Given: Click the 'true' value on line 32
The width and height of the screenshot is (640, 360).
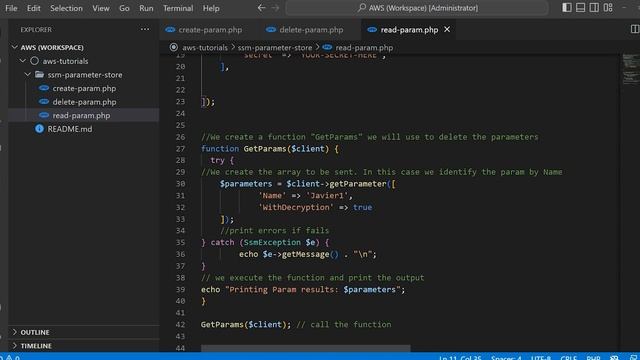Looking at the screenshot, I should (362, 207).
